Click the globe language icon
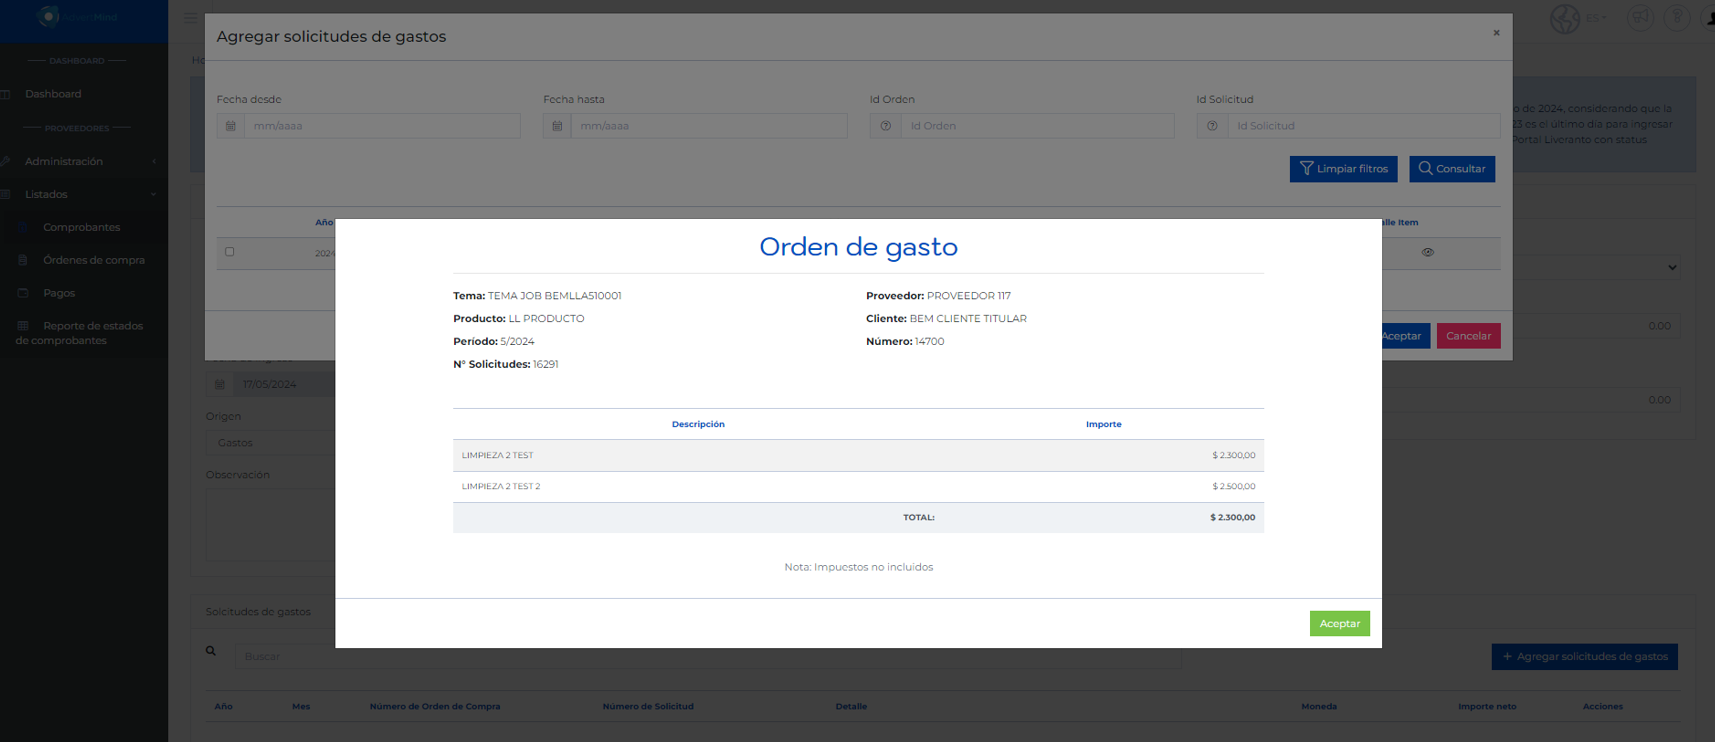1715x742 pixels. (x=1565, y=18)
